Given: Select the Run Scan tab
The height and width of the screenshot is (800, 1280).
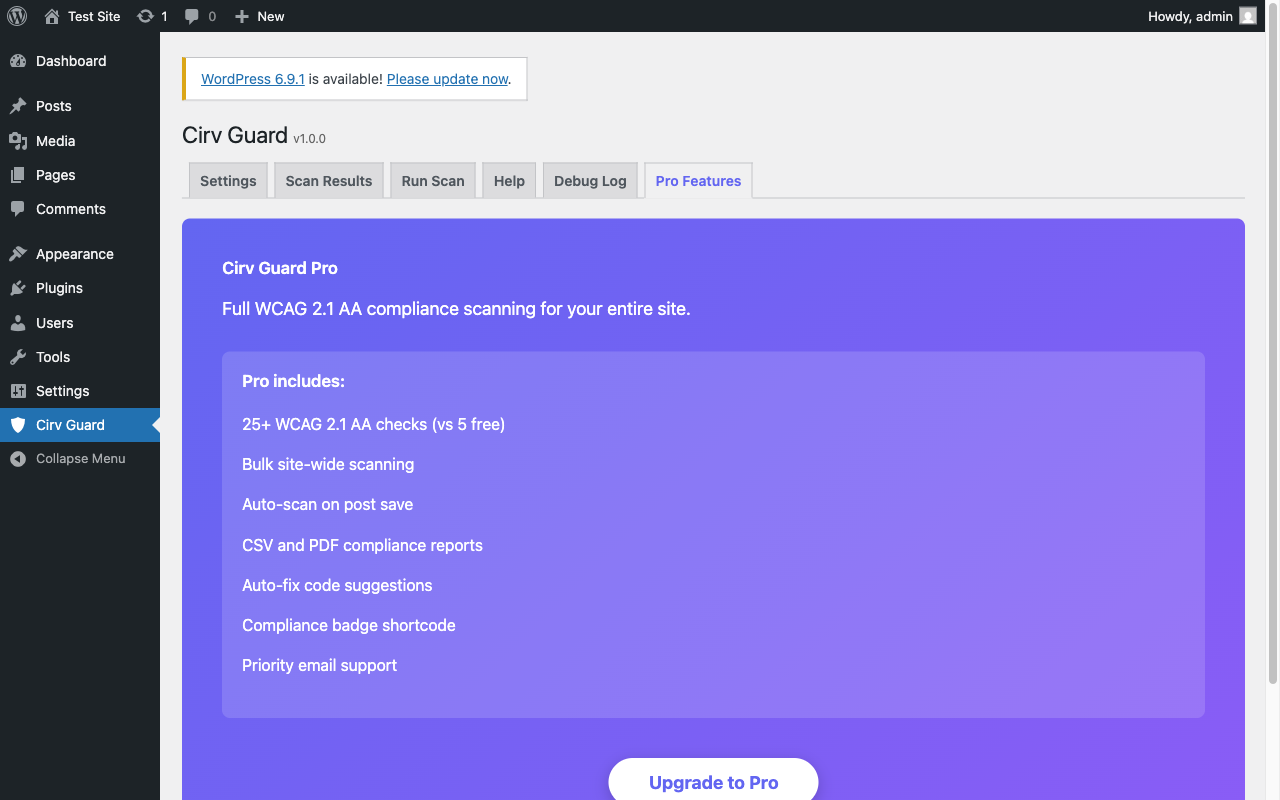Looking at the screenshot, I should [x=432, y=180].
